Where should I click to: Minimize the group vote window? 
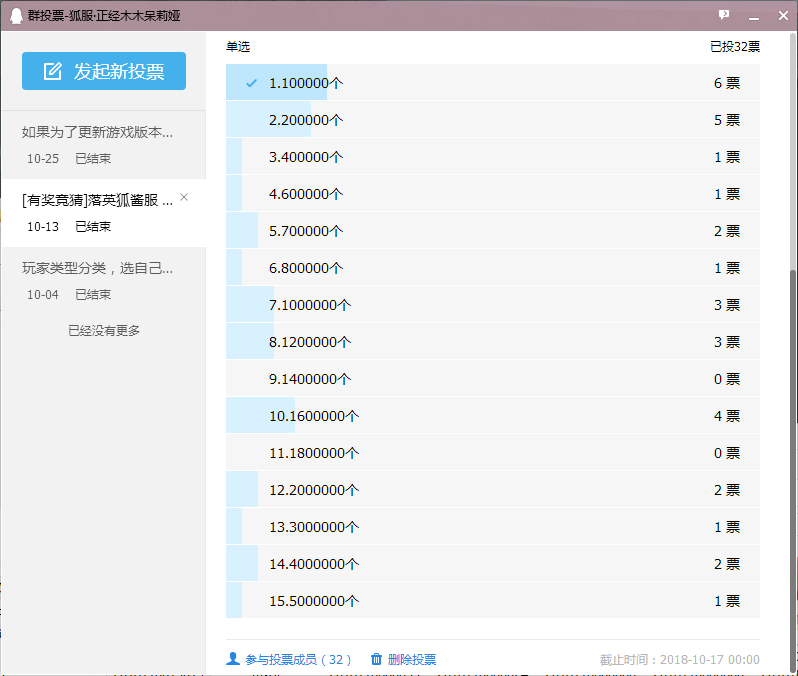[753, 15]
